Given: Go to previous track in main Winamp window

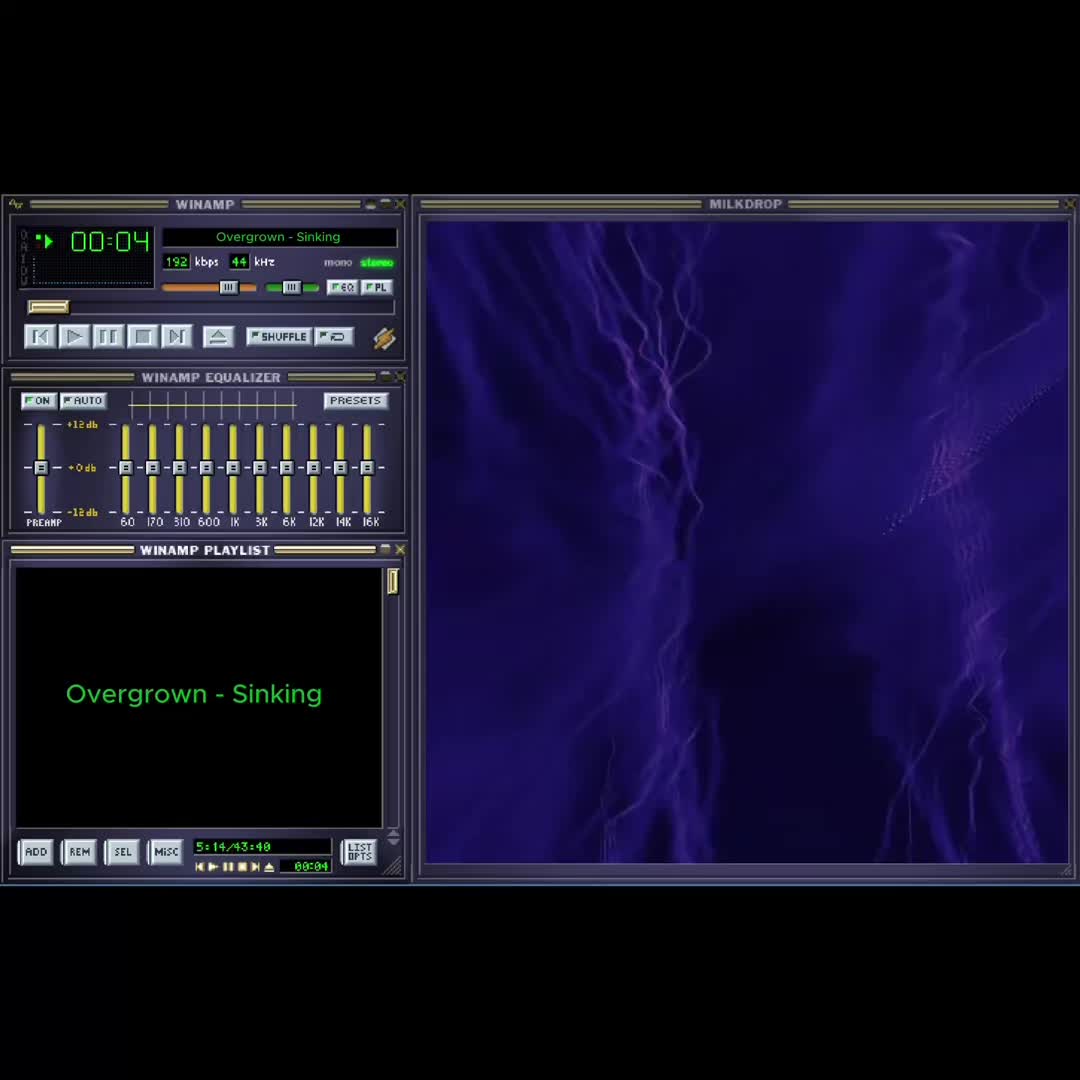Looking at the screenshot, I should click(x=40, y=337).
